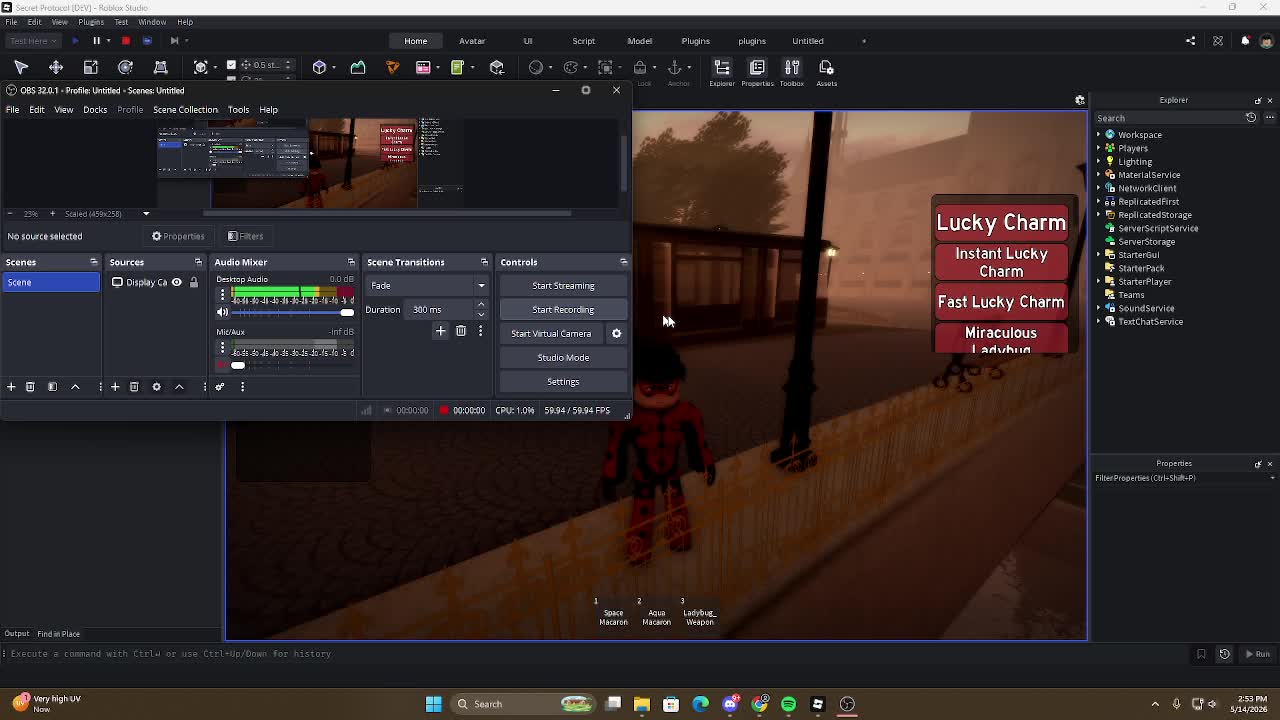Enable Studio Mode in OBS

563,358
